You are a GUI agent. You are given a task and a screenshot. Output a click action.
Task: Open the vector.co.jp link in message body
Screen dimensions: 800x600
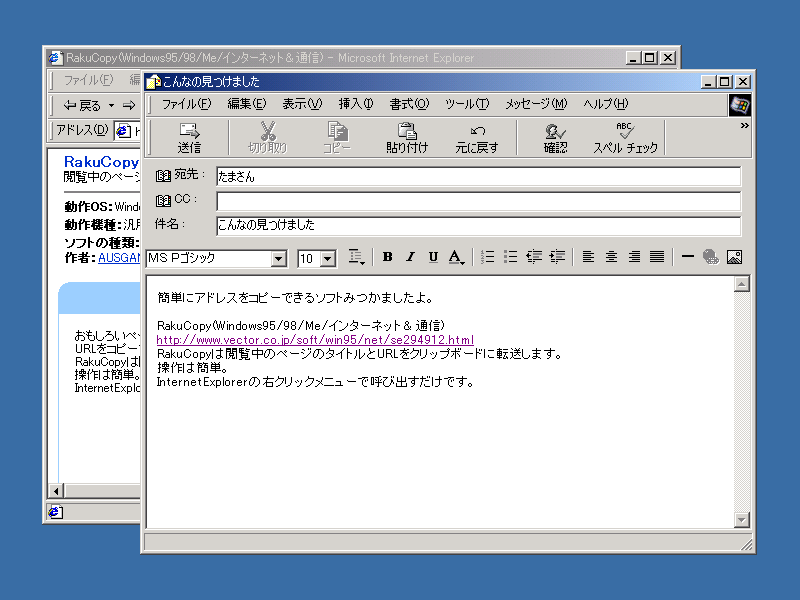pyautogui.click(x=315, y=340)
